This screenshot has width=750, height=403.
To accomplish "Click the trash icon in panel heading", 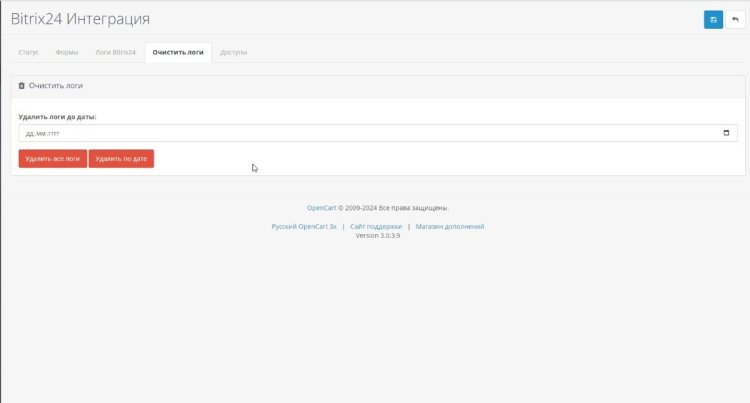I will coord(22,86).
